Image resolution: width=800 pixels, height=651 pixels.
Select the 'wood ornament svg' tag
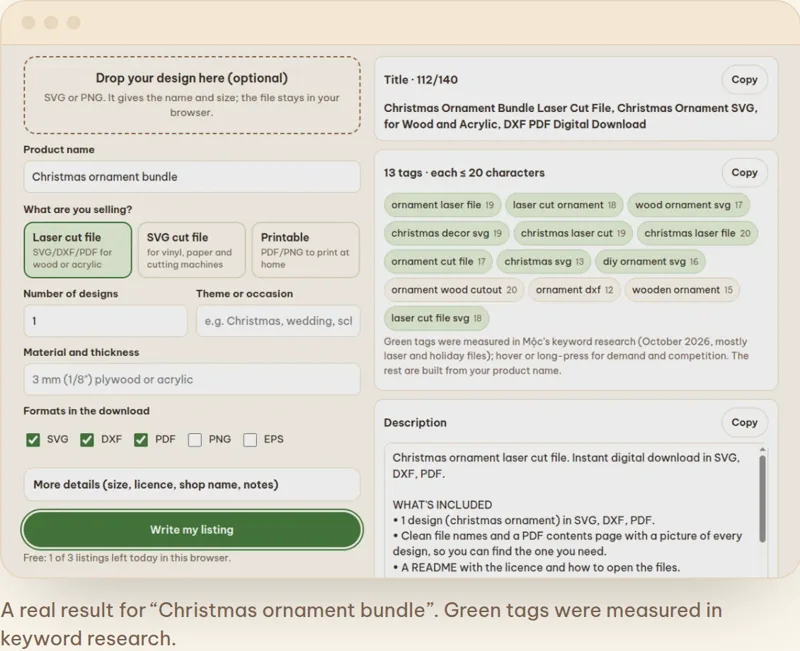688,205
